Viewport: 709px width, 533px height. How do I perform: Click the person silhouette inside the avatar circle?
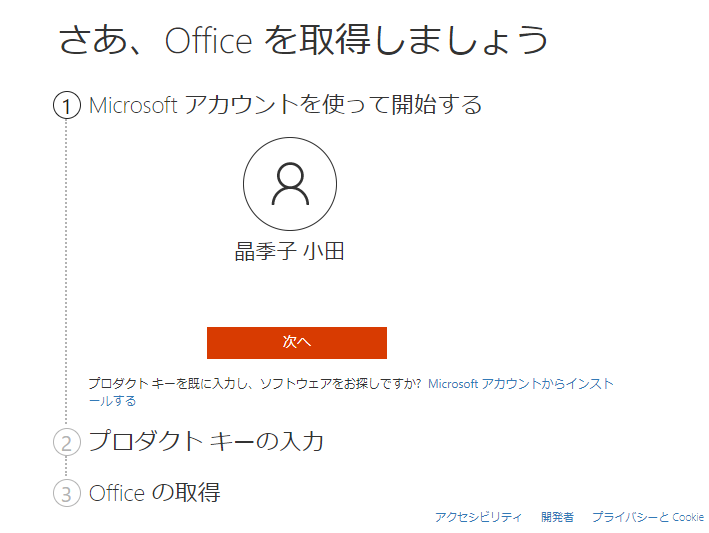pyautogui.click(x=290, y=184)
